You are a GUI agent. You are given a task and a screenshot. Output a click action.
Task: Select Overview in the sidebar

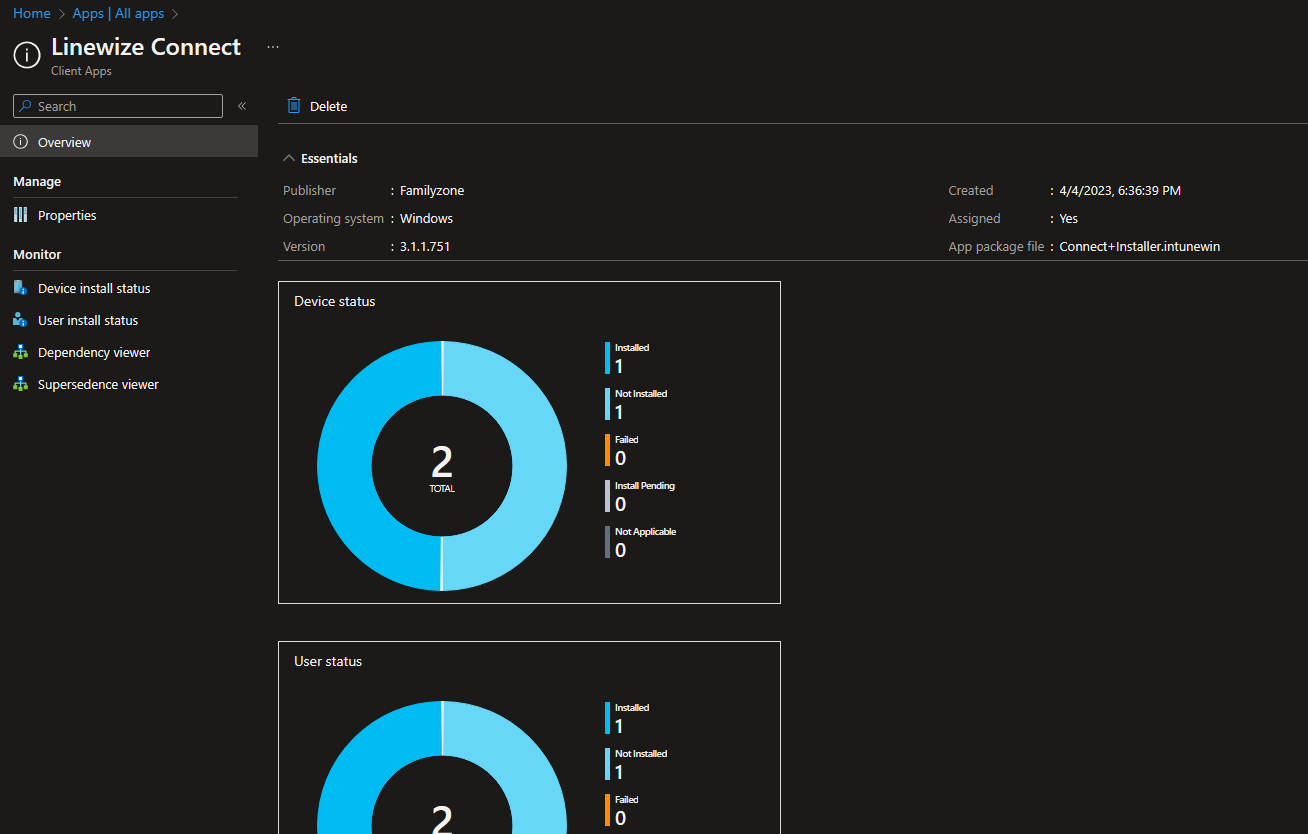[x=129, y=142]
